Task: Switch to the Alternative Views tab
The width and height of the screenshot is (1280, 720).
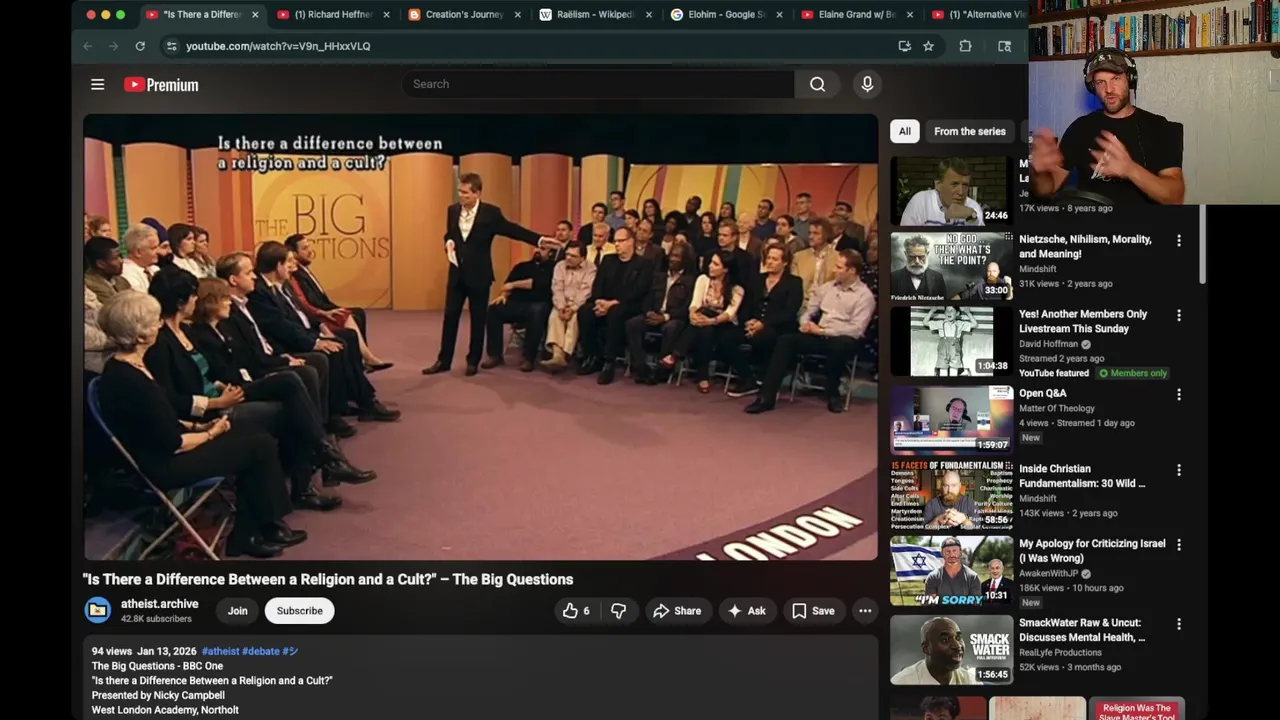Action: click(x=978, y=15)
